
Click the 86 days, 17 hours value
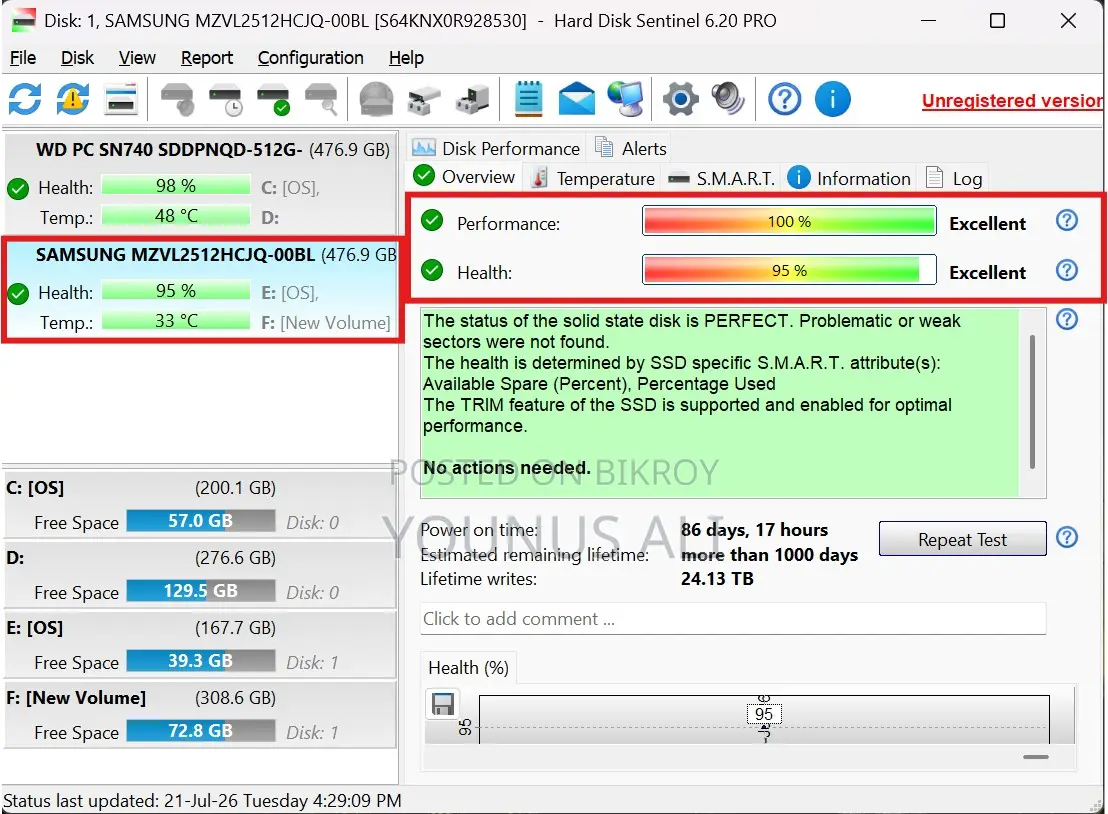point(754,530)
